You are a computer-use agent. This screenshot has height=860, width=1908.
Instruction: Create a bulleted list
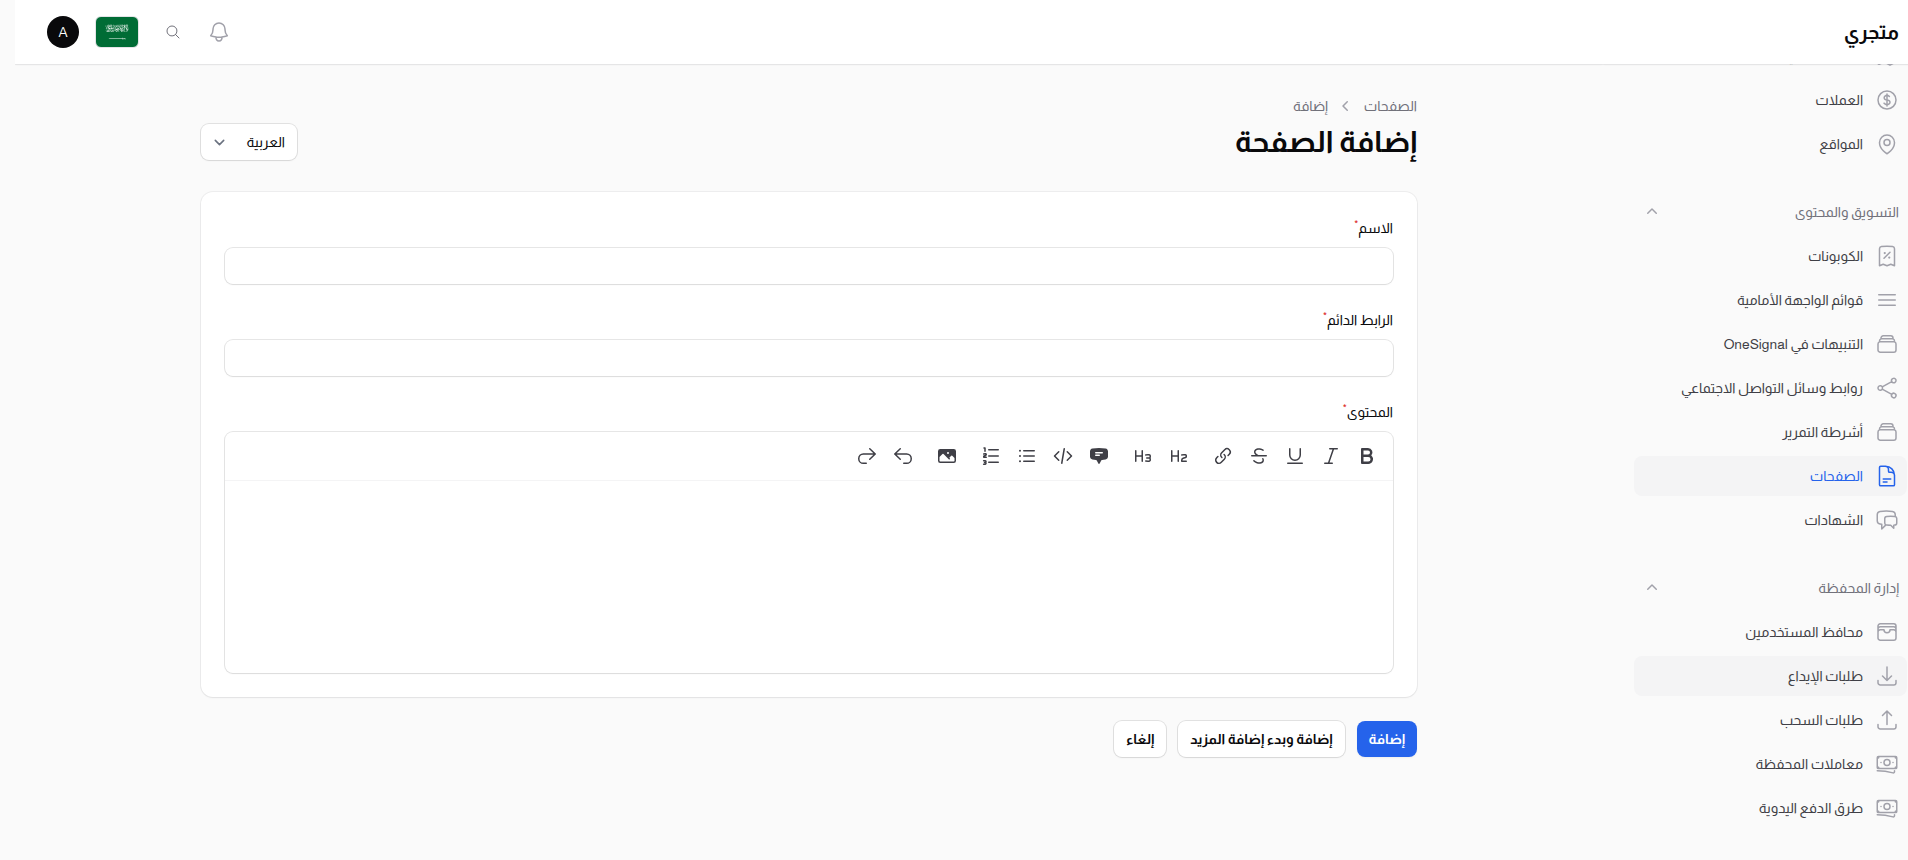pyautogui.click(x=1027, y=456)
